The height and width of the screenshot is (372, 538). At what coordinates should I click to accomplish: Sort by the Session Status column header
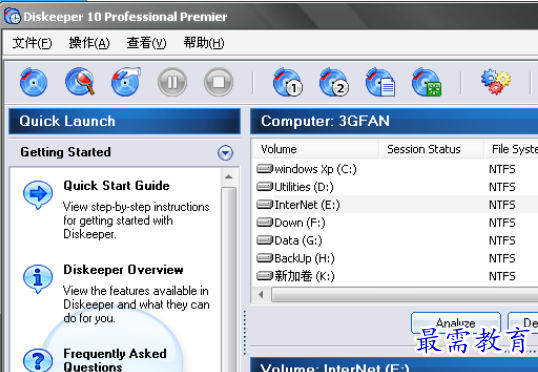coord(431,149)
